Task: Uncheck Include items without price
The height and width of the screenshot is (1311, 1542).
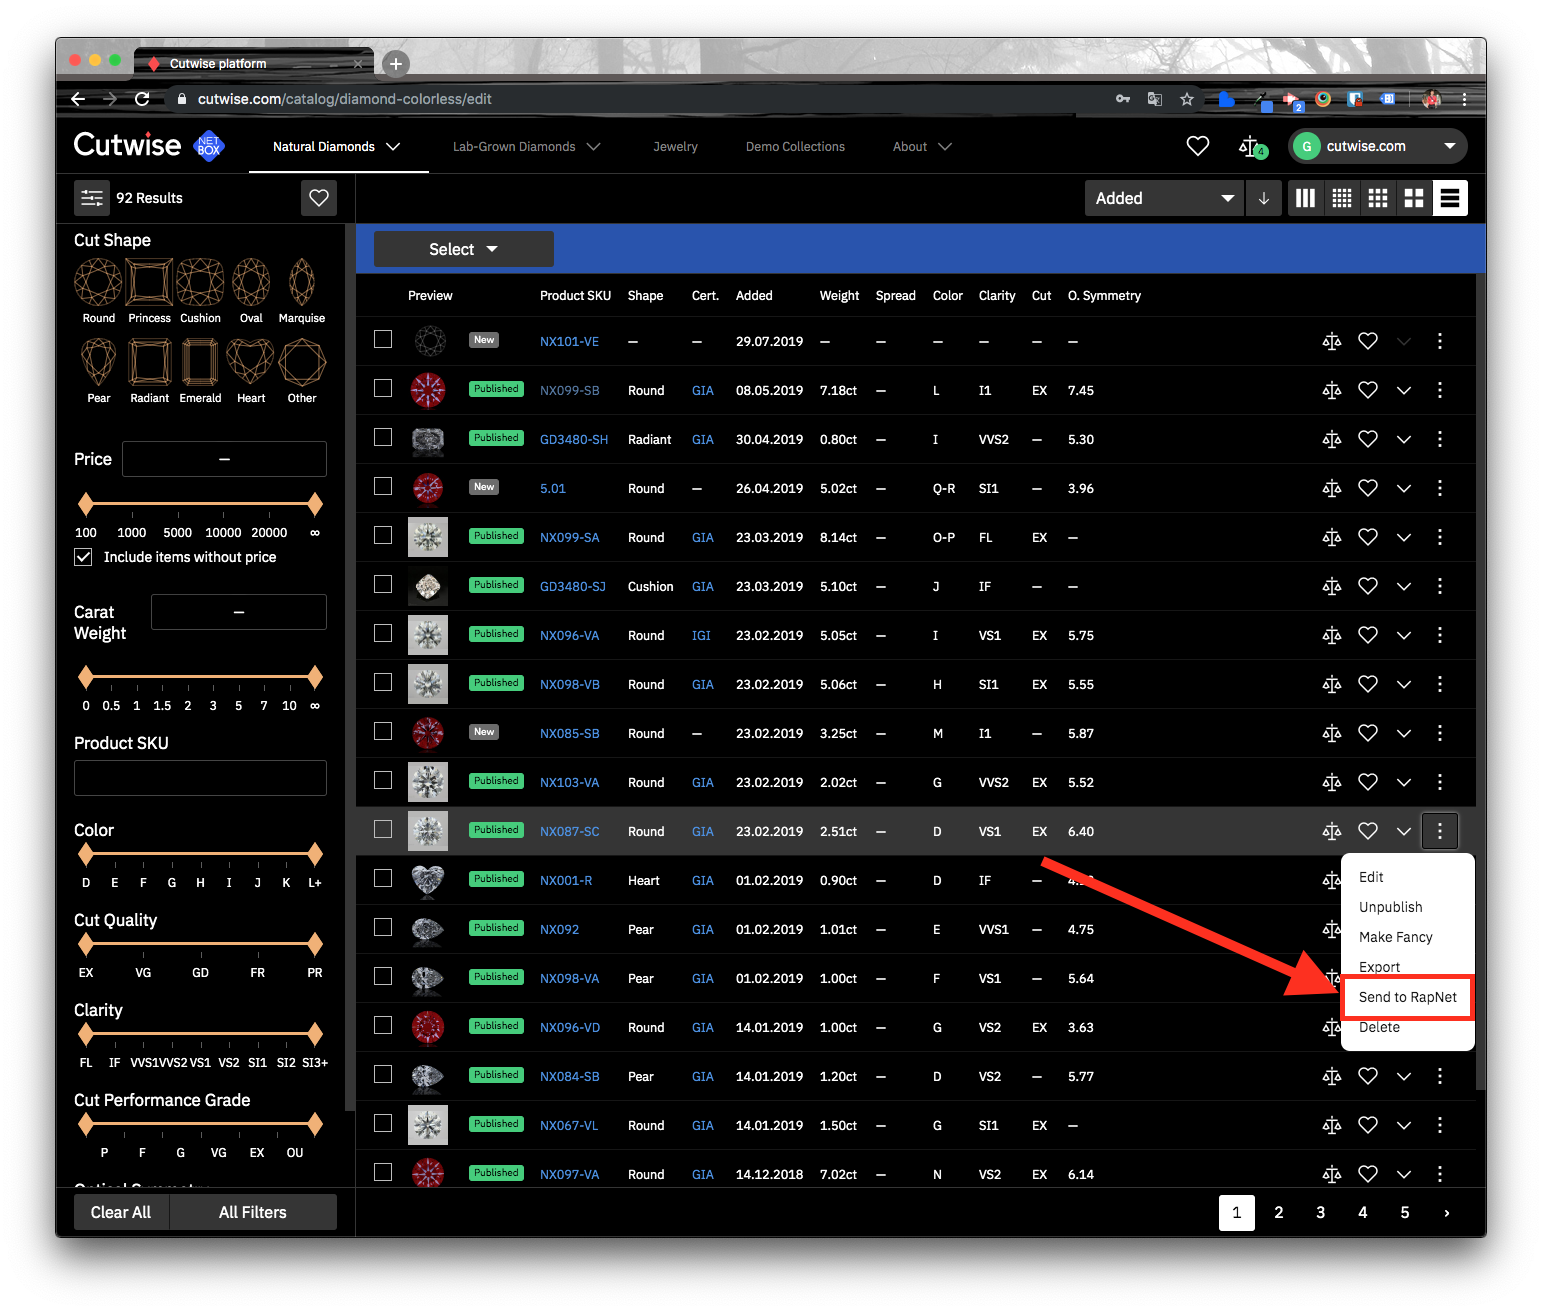Action: pos(83,557)
